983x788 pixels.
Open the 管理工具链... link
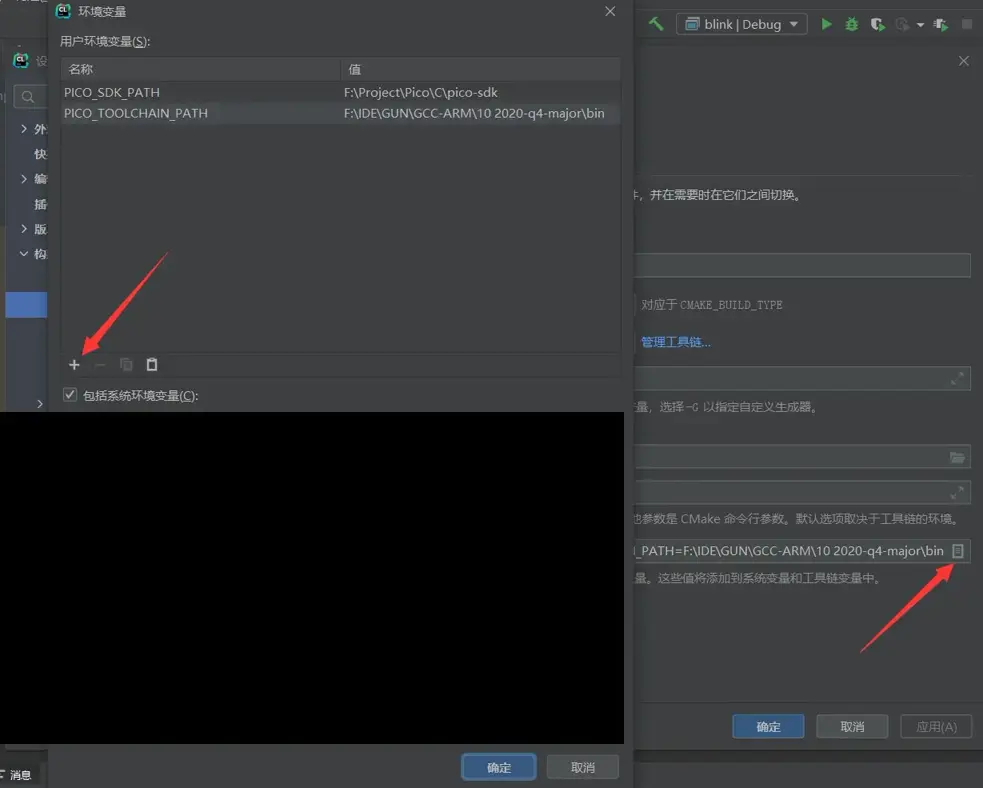coord(676,342)
